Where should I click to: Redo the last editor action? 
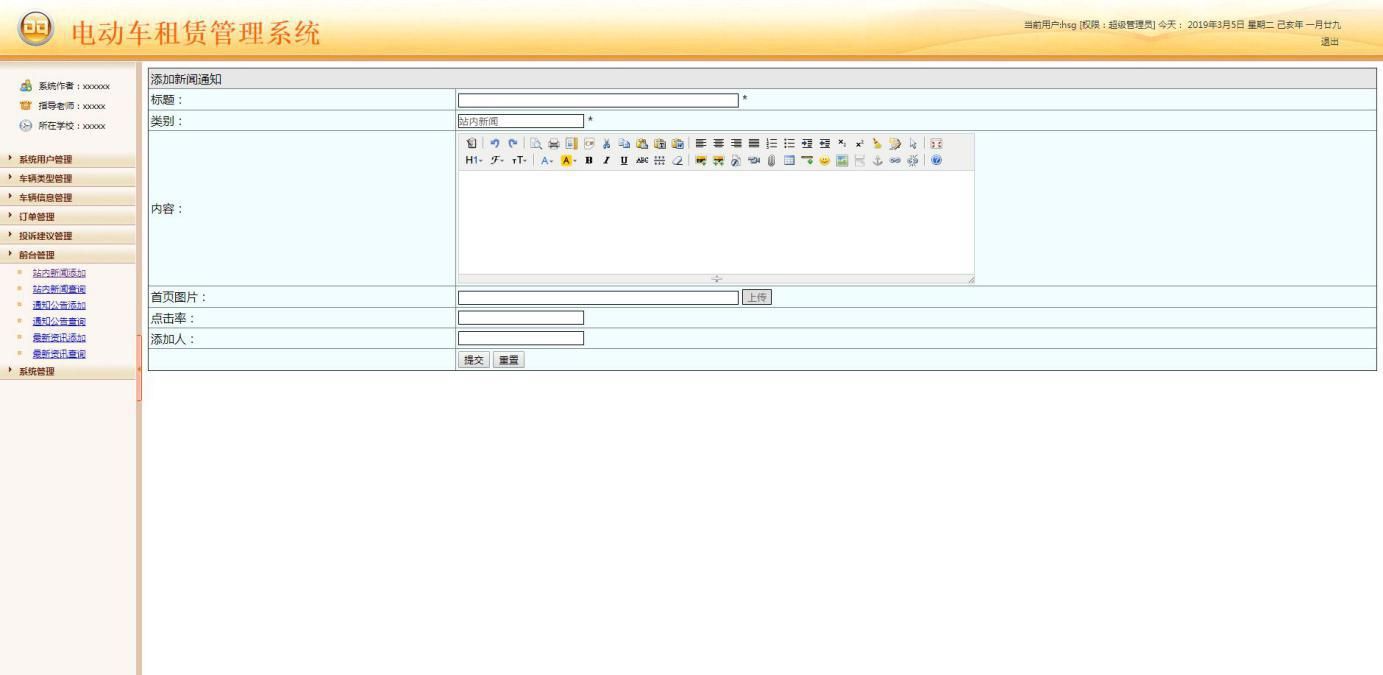click(512, 143)
